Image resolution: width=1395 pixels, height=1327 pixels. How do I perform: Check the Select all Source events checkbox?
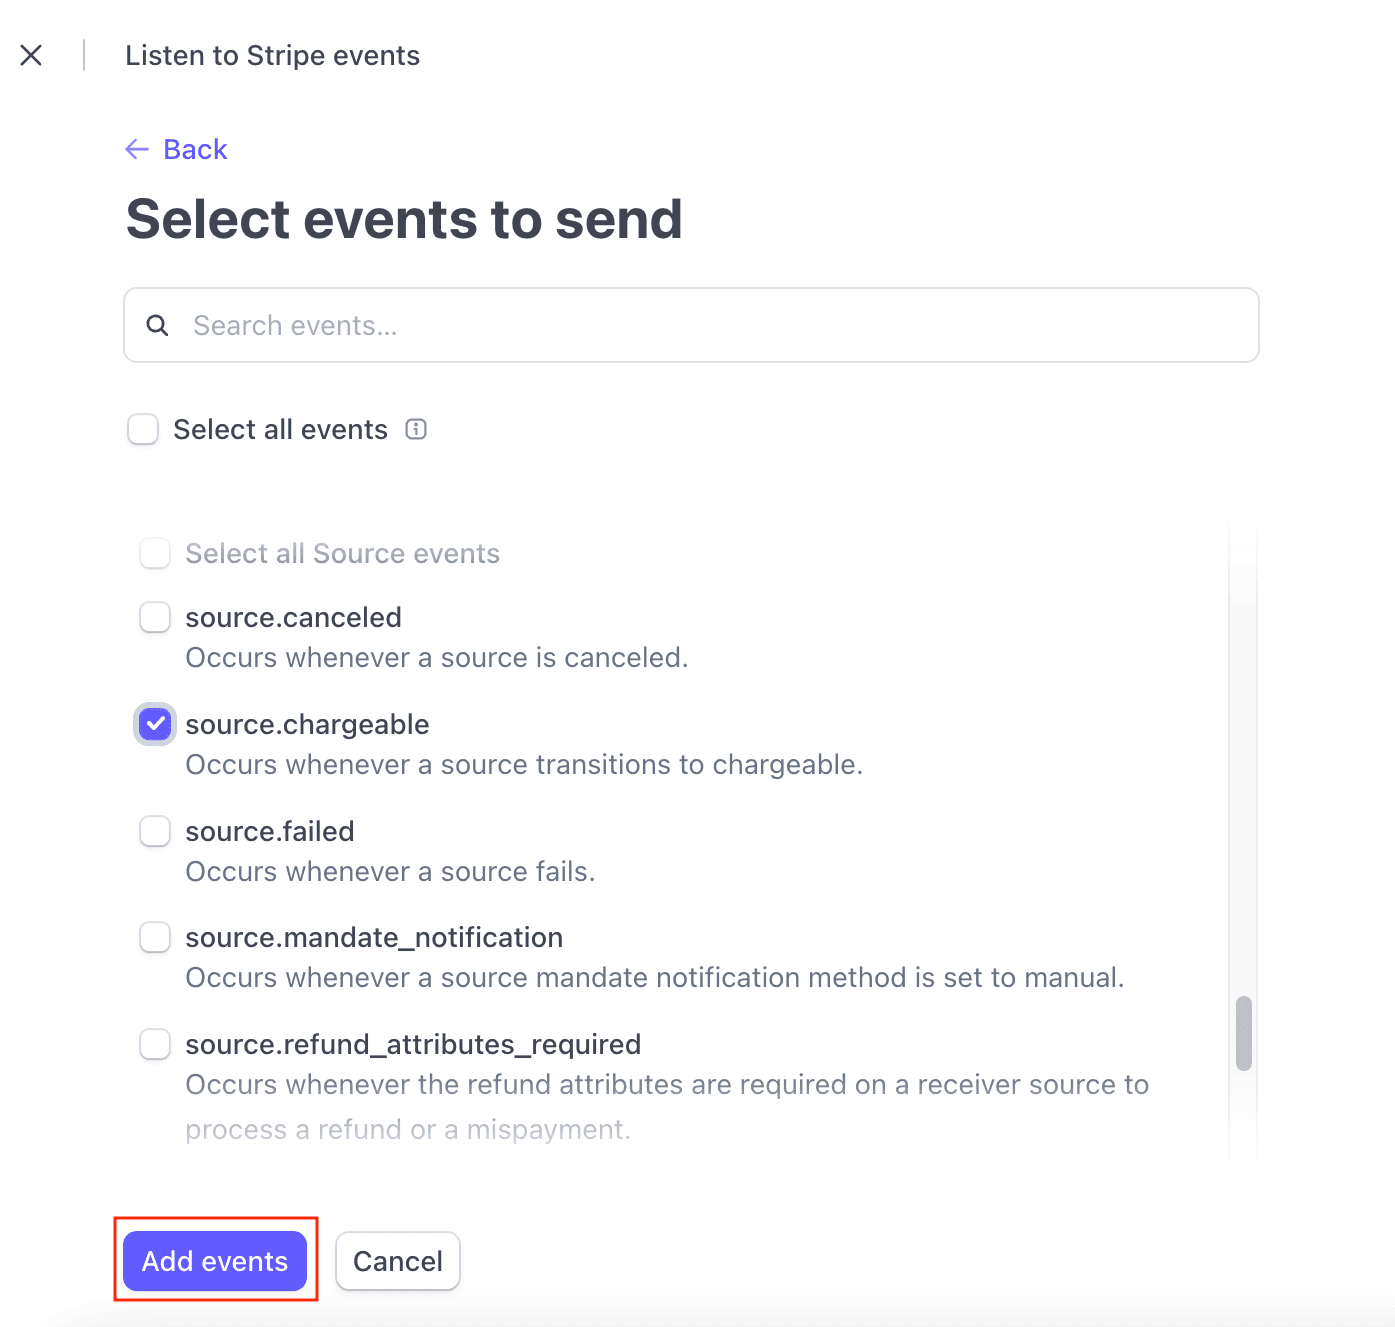coord(155,553)
